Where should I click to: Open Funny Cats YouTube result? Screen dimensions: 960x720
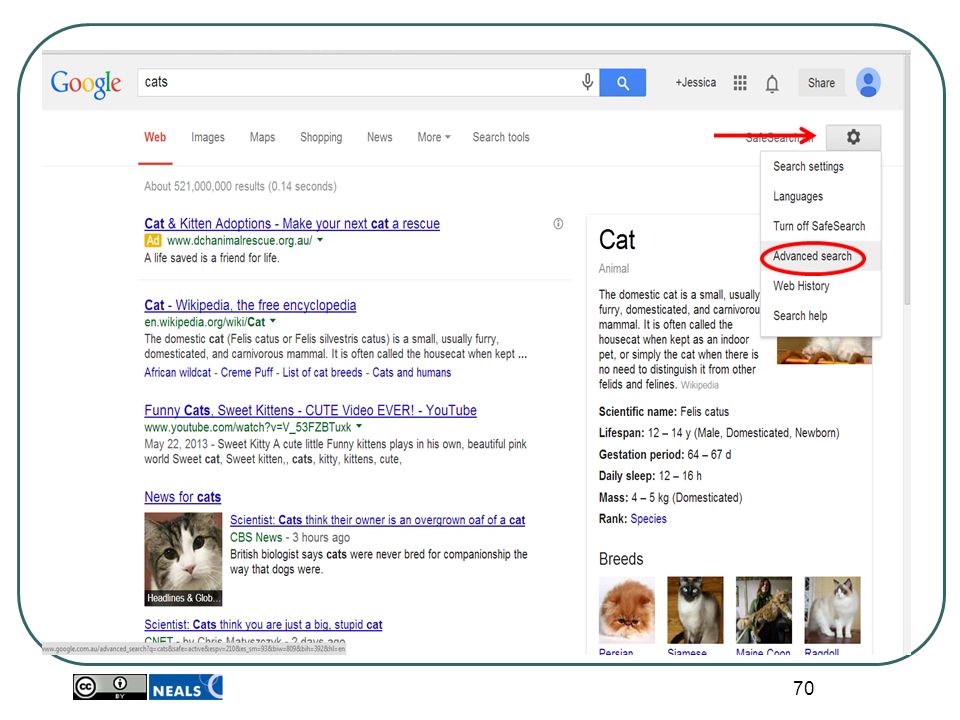(310, 410)
